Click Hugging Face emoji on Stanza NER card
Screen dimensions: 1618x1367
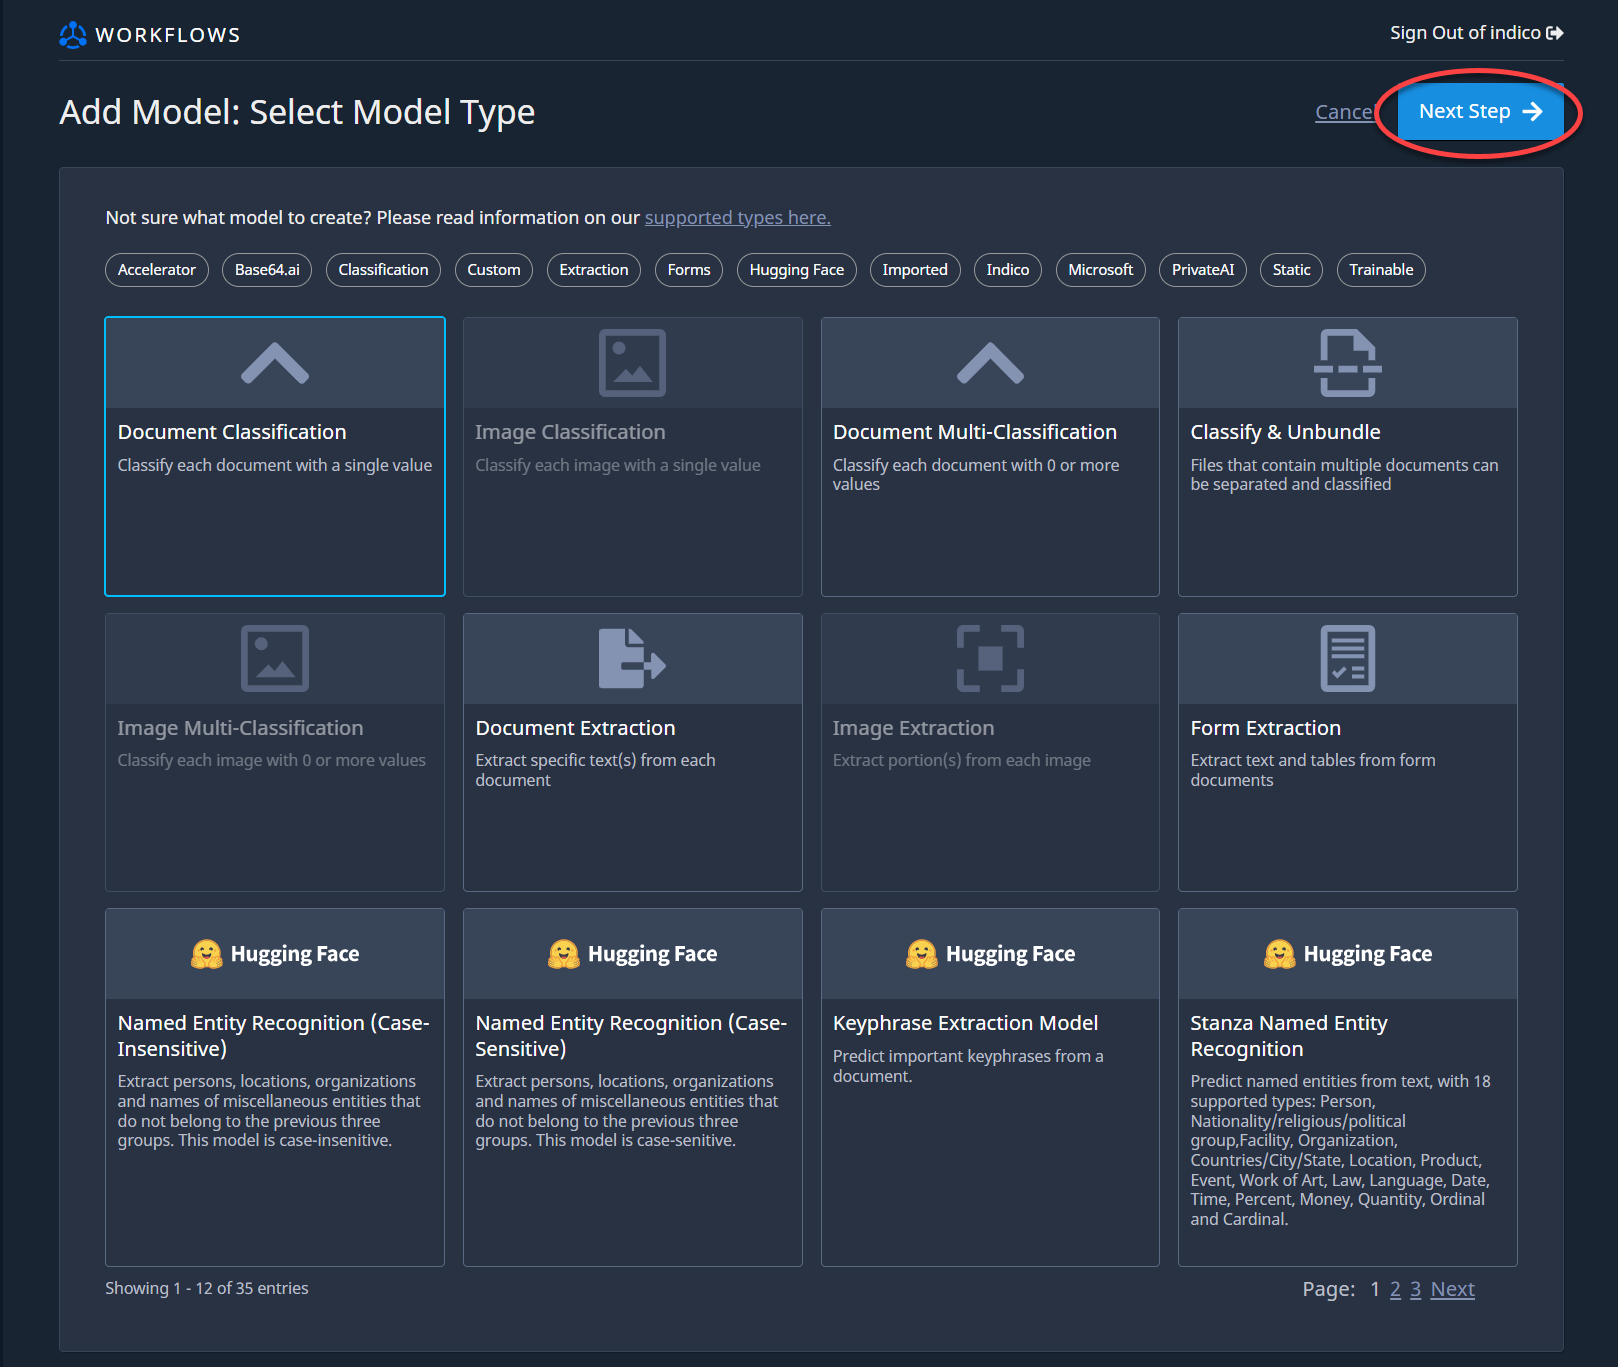point(1280,954)
